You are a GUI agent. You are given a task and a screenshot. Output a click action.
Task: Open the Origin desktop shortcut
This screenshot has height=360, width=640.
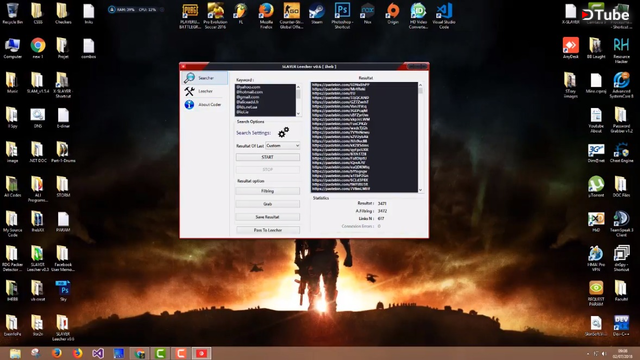tap(393, 14)
